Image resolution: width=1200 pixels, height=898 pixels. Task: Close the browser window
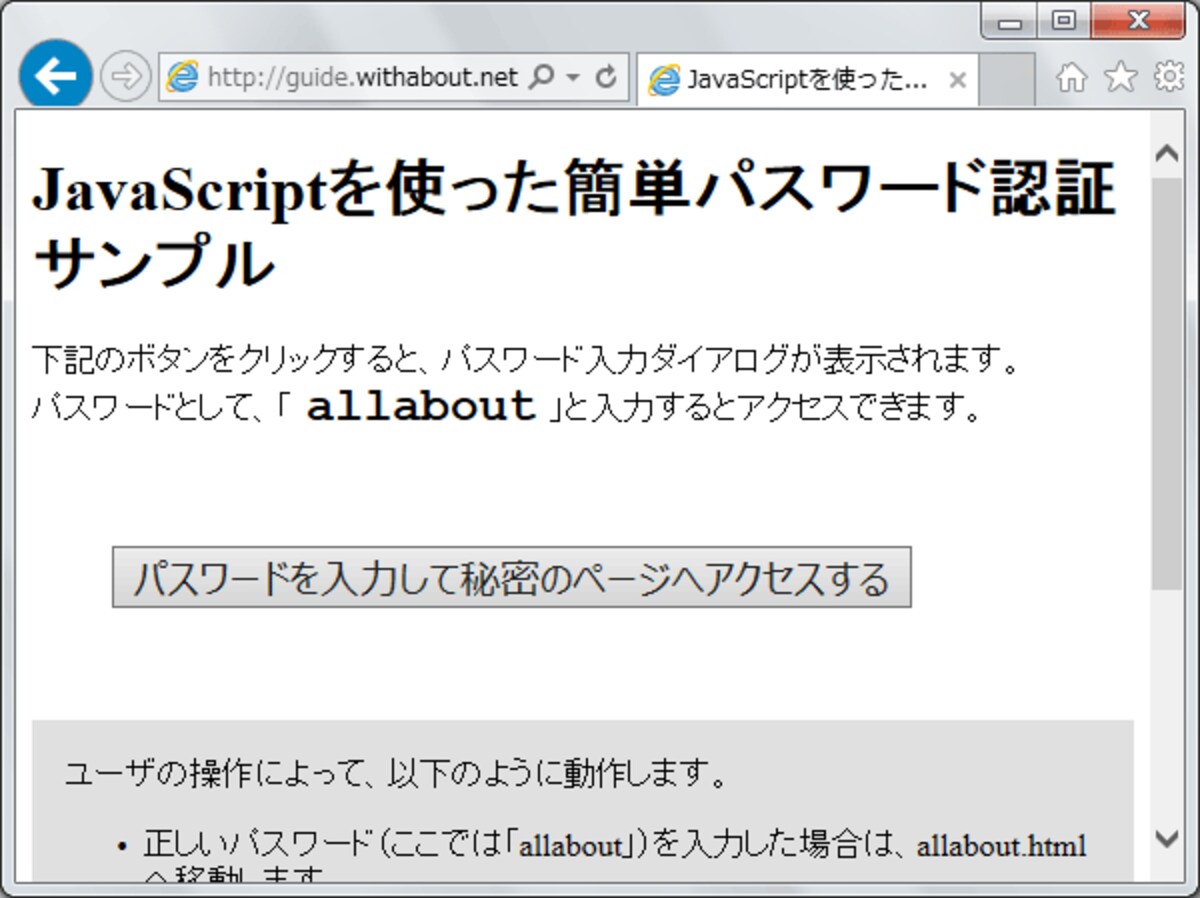[1137, 22]
